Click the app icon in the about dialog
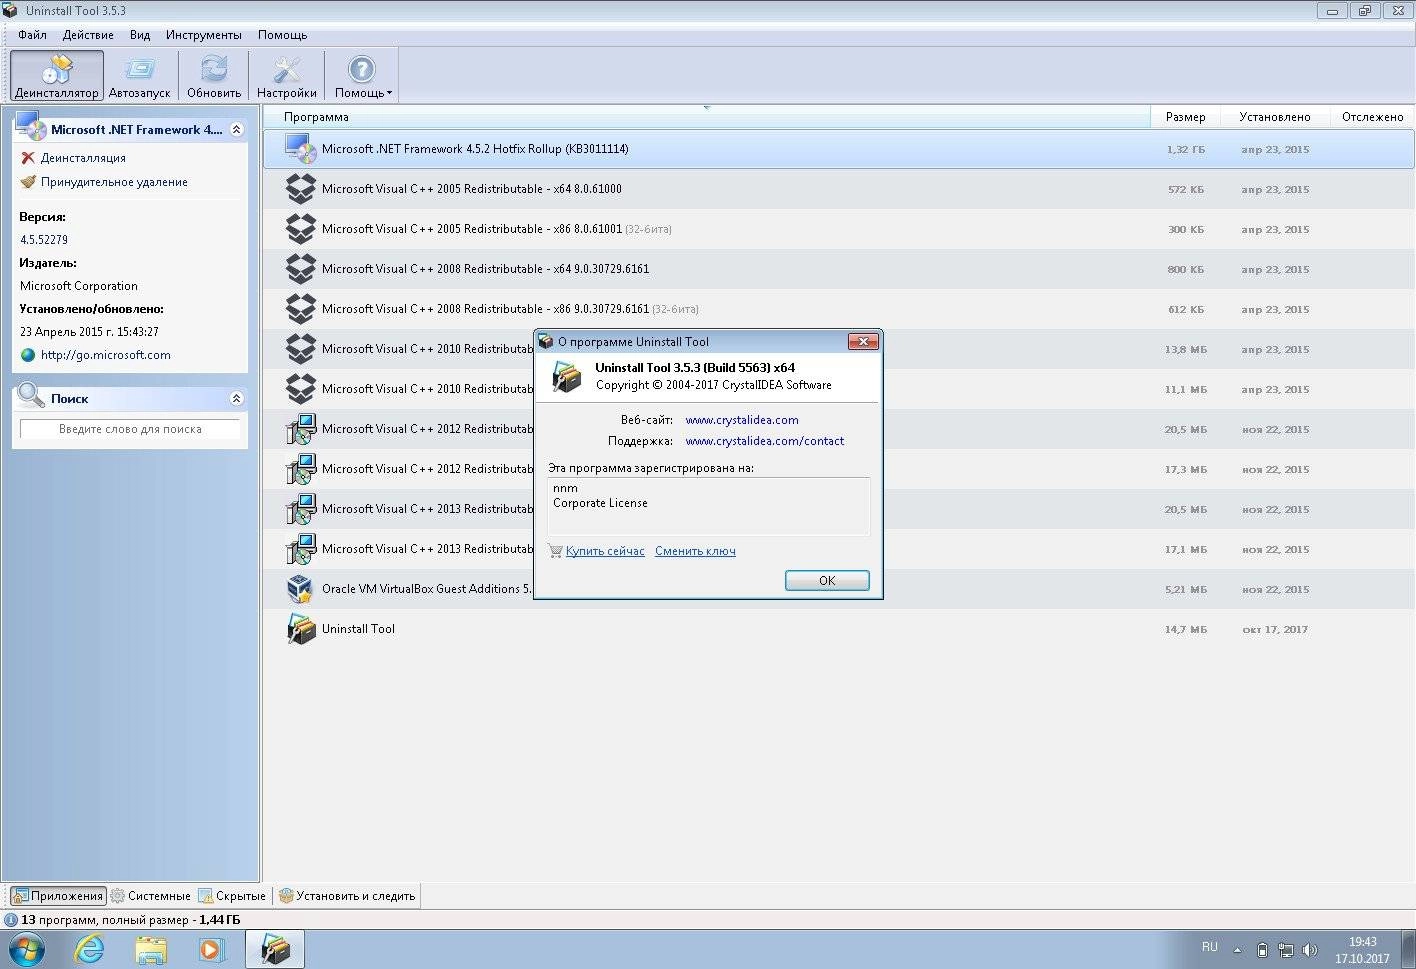This screenshot has width=1416, height=969. pyautogui.click(x=567, y=377)
